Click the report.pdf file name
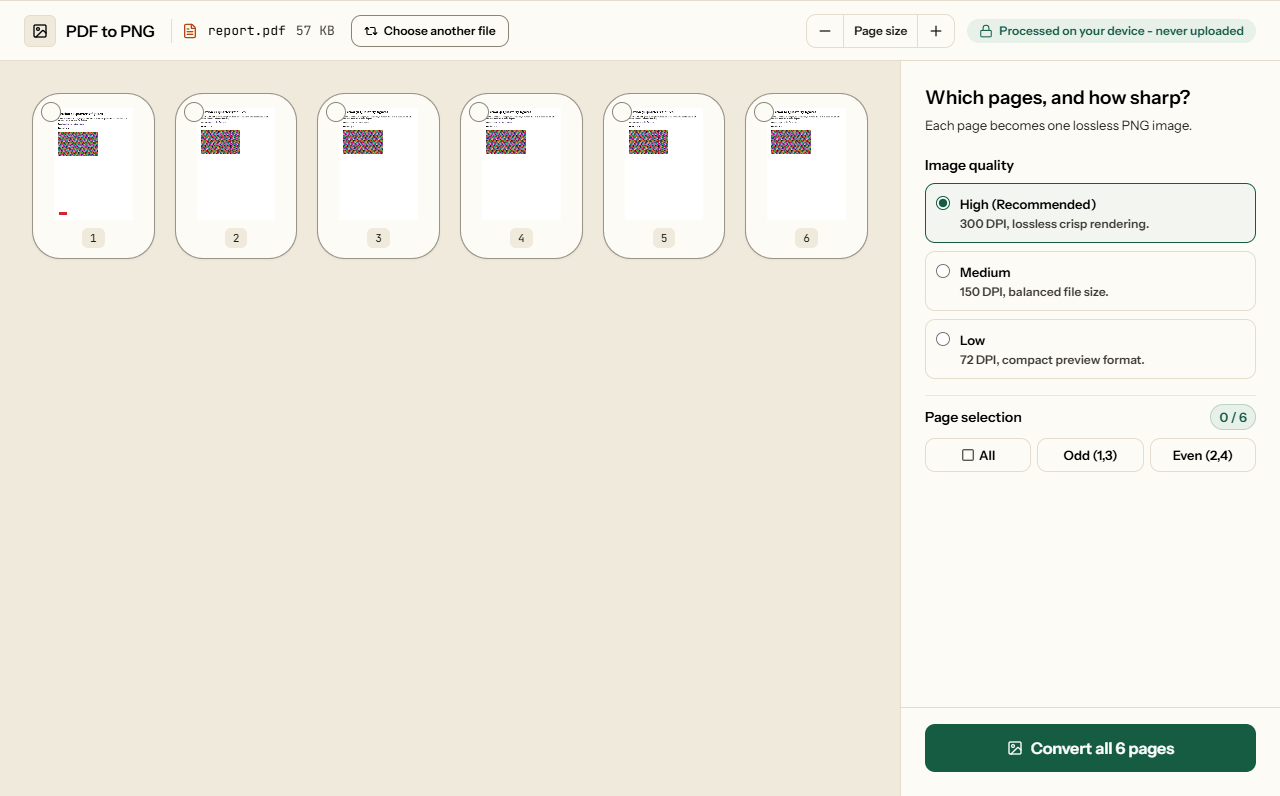This screenshot has height=796, width=1280. [247, 31]
